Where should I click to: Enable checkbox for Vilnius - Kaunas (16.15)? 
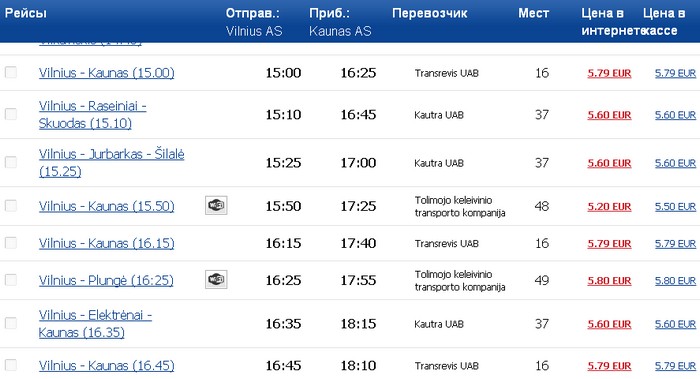coord(11,243)
